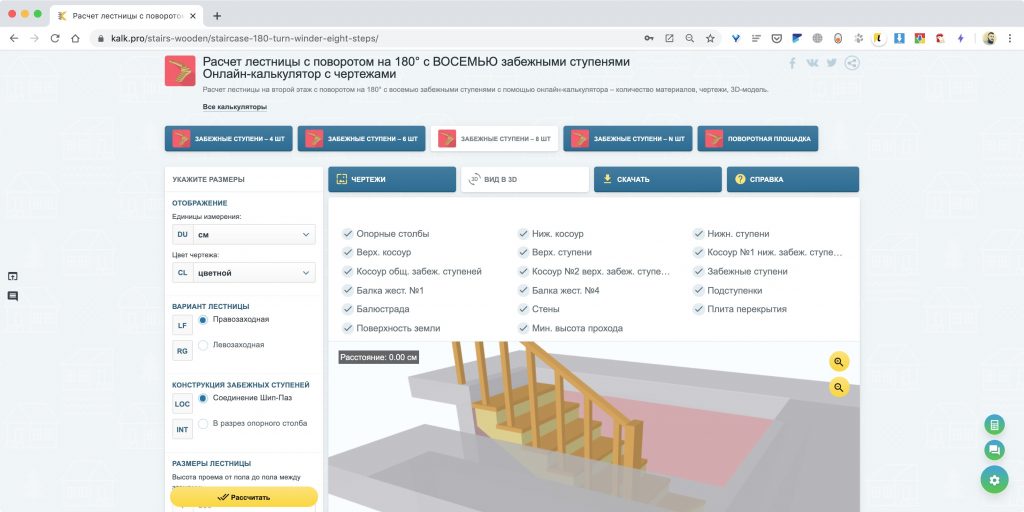Image resolution: width=1024 pixels, height=512 pixels.
Task: Toggle Нижн. ступени checkbox
Action: pyautogui.click(x=699, y=234)
